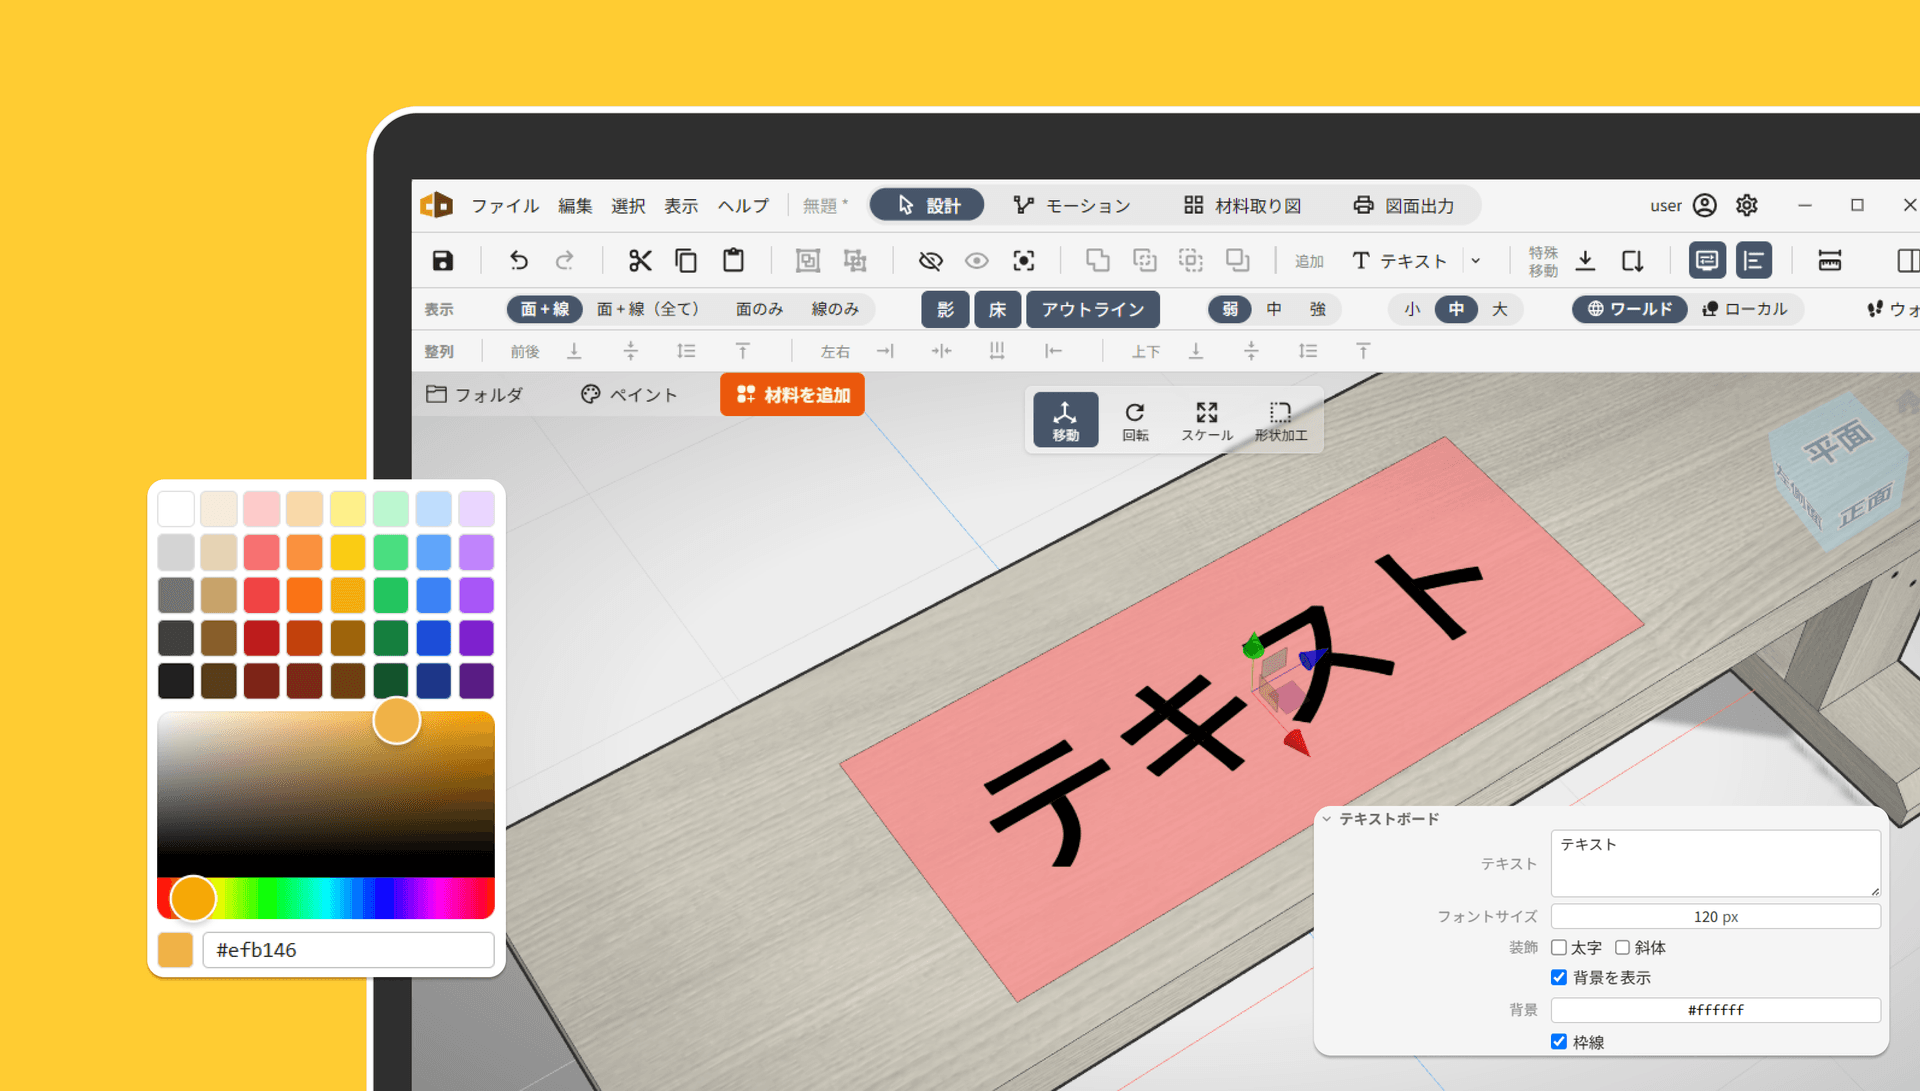Viewport: 1920px width, 1091px height.
Task: Hide selected objects with crossed-eye icon
Action: coord(930,261)
